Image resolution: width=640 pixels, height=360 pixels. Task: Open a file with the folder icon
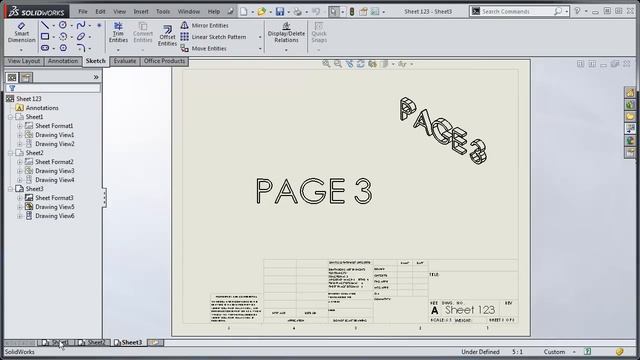pyautogui.click(x=262, y=11)
